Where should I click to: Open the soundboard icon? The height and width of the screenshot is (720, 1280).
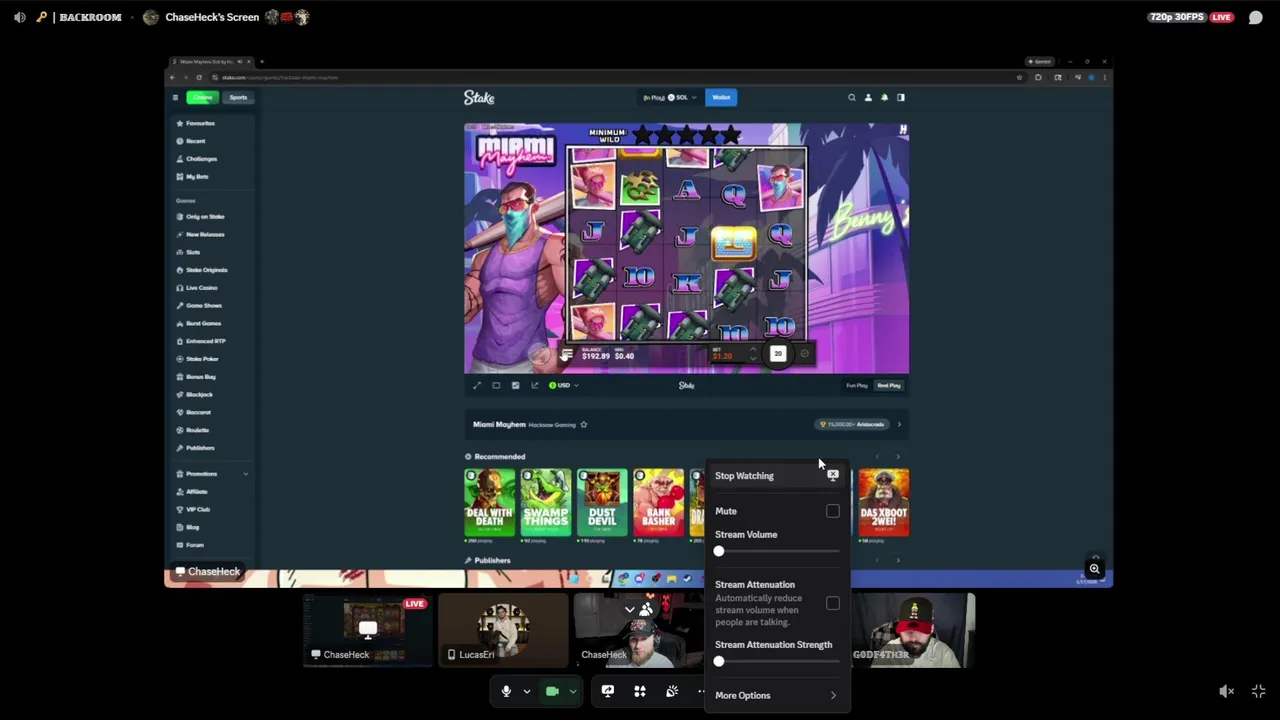(x=672, y=691)
